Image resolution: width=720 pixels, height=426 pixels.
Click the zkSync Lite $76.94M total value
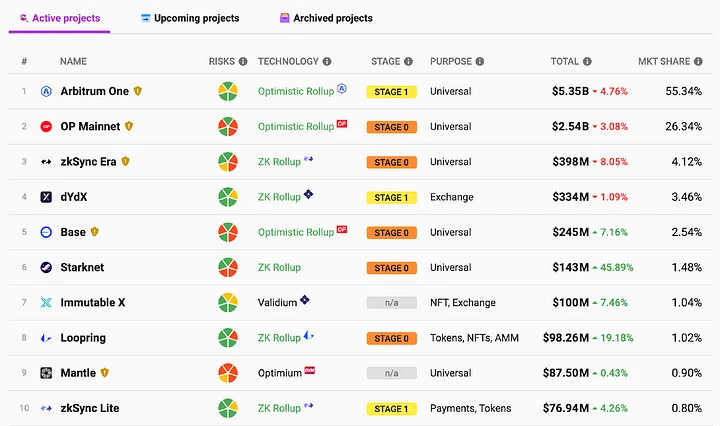(565, 408)
